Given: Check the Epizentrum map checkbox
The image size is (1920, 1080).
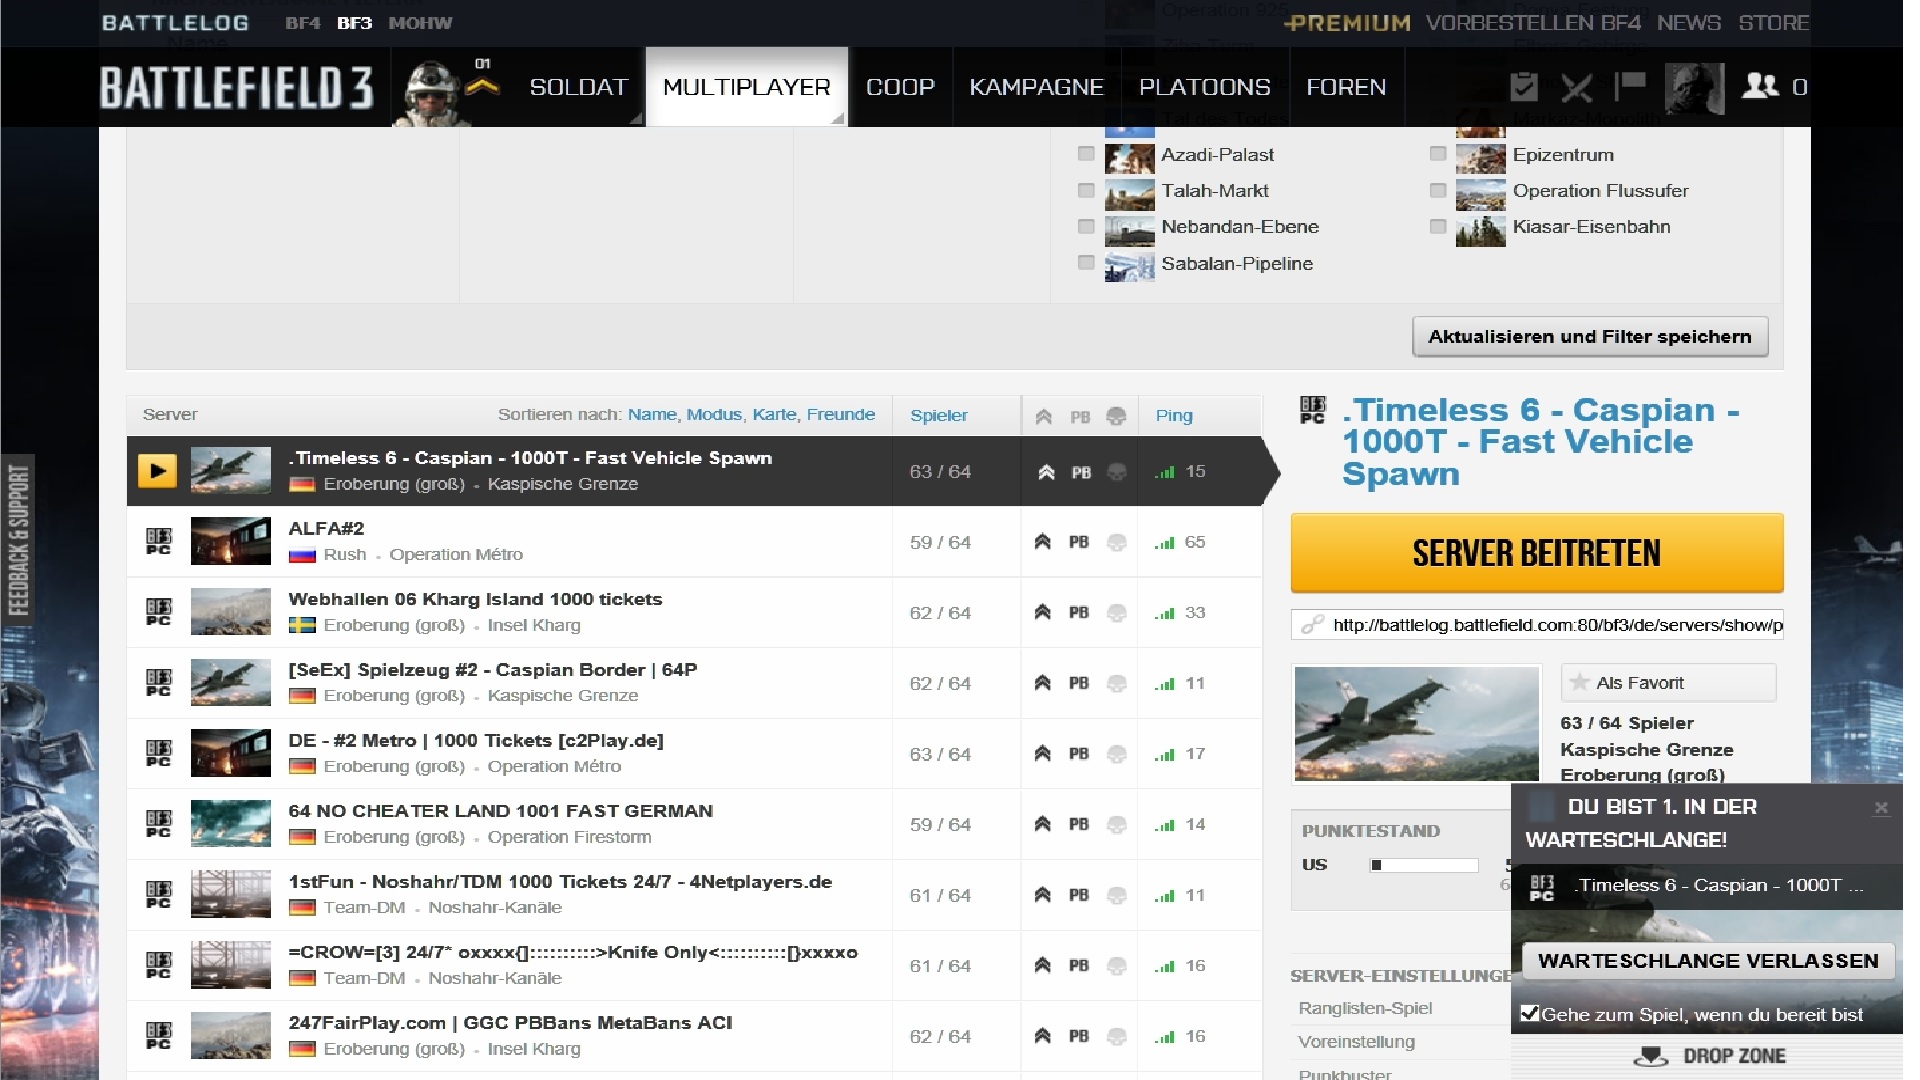Looking at the screenshot, I should 1438,154.
